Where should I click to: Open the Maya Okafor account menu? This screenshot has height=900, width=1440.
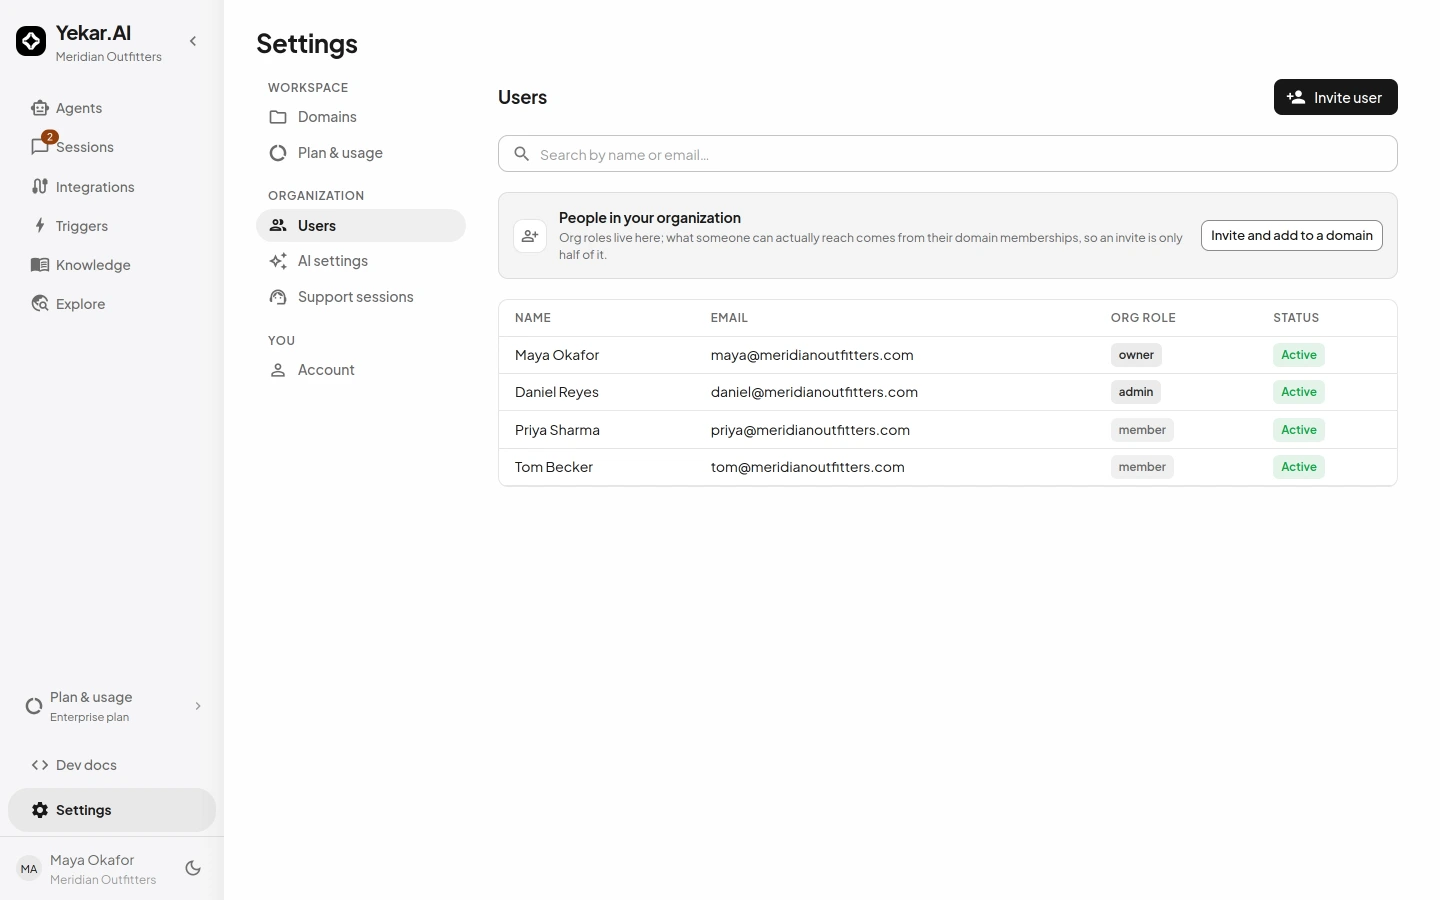point(90,869)
